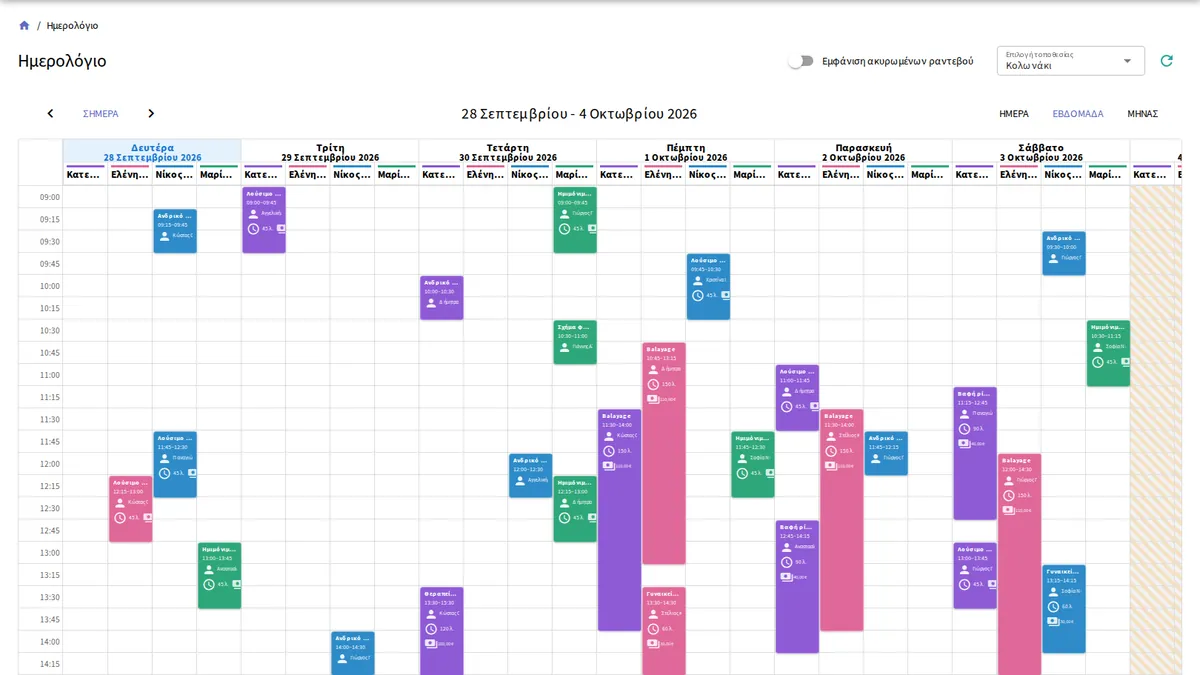Select Ελένη column header under Τετάρτη

click(x=486, y=175)
